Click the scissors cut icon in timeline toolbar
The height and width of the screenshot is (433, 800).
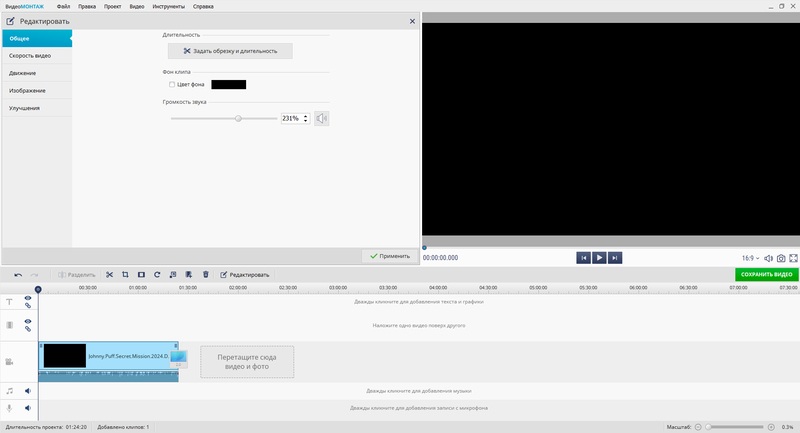[110, 274]
